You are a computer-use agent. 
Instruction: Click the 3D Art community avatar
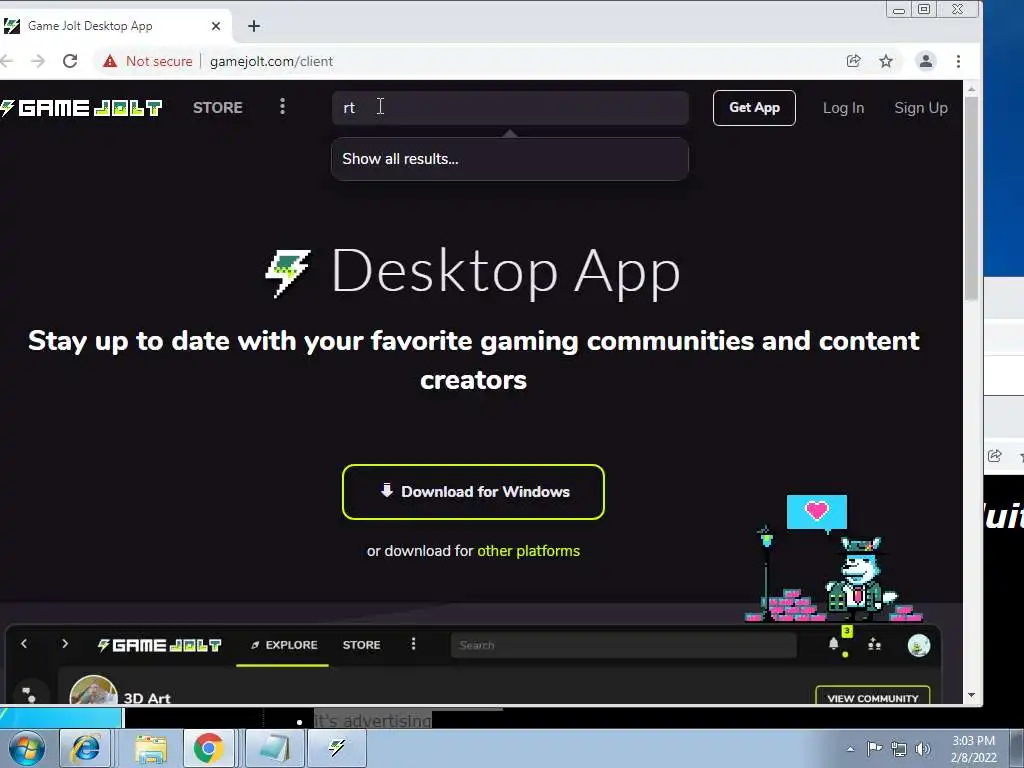[x=93, y=691]
